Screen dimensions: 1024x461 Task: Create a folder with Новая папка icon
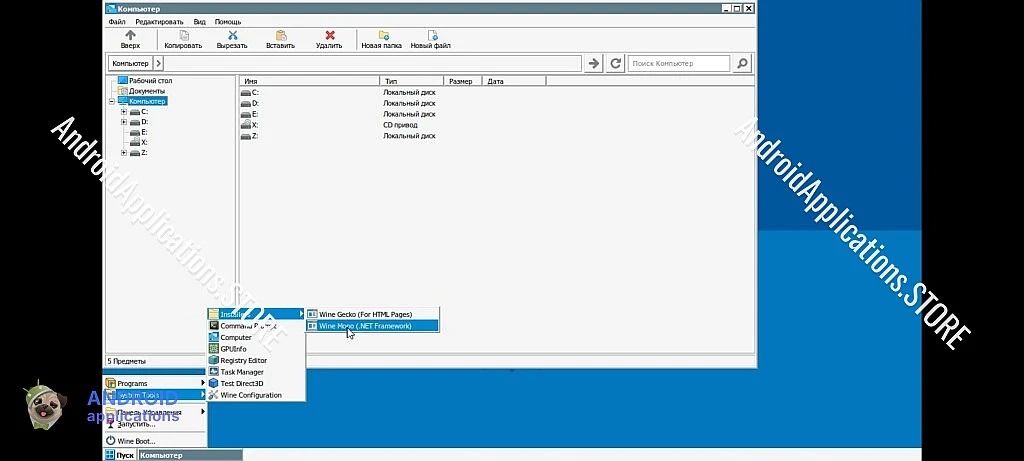(384, 35)
